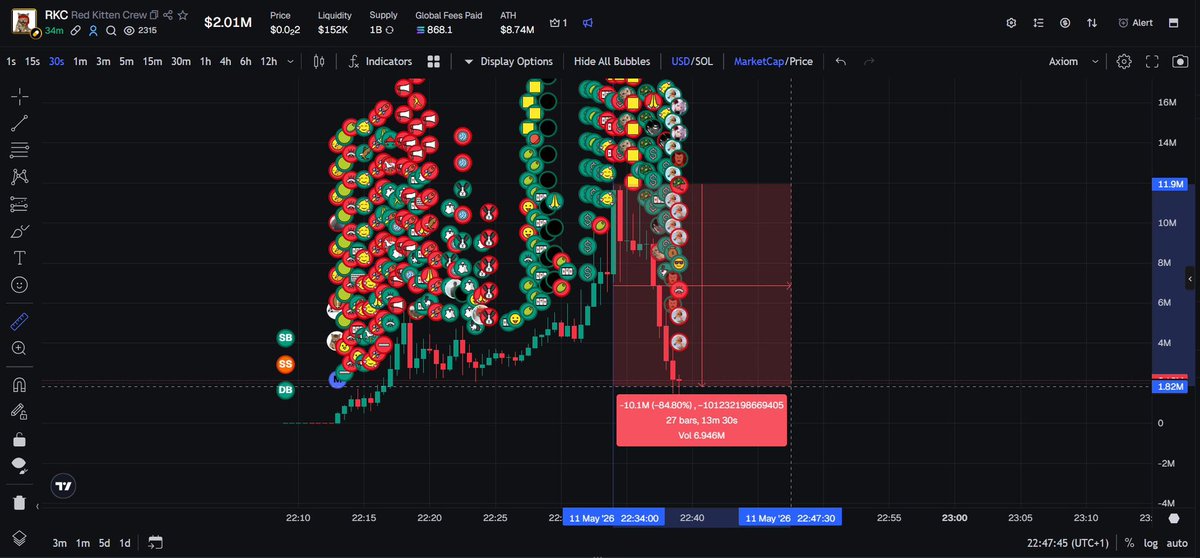Open the forecasting and measurement tools
The image size is (1200, 558).
19,204
